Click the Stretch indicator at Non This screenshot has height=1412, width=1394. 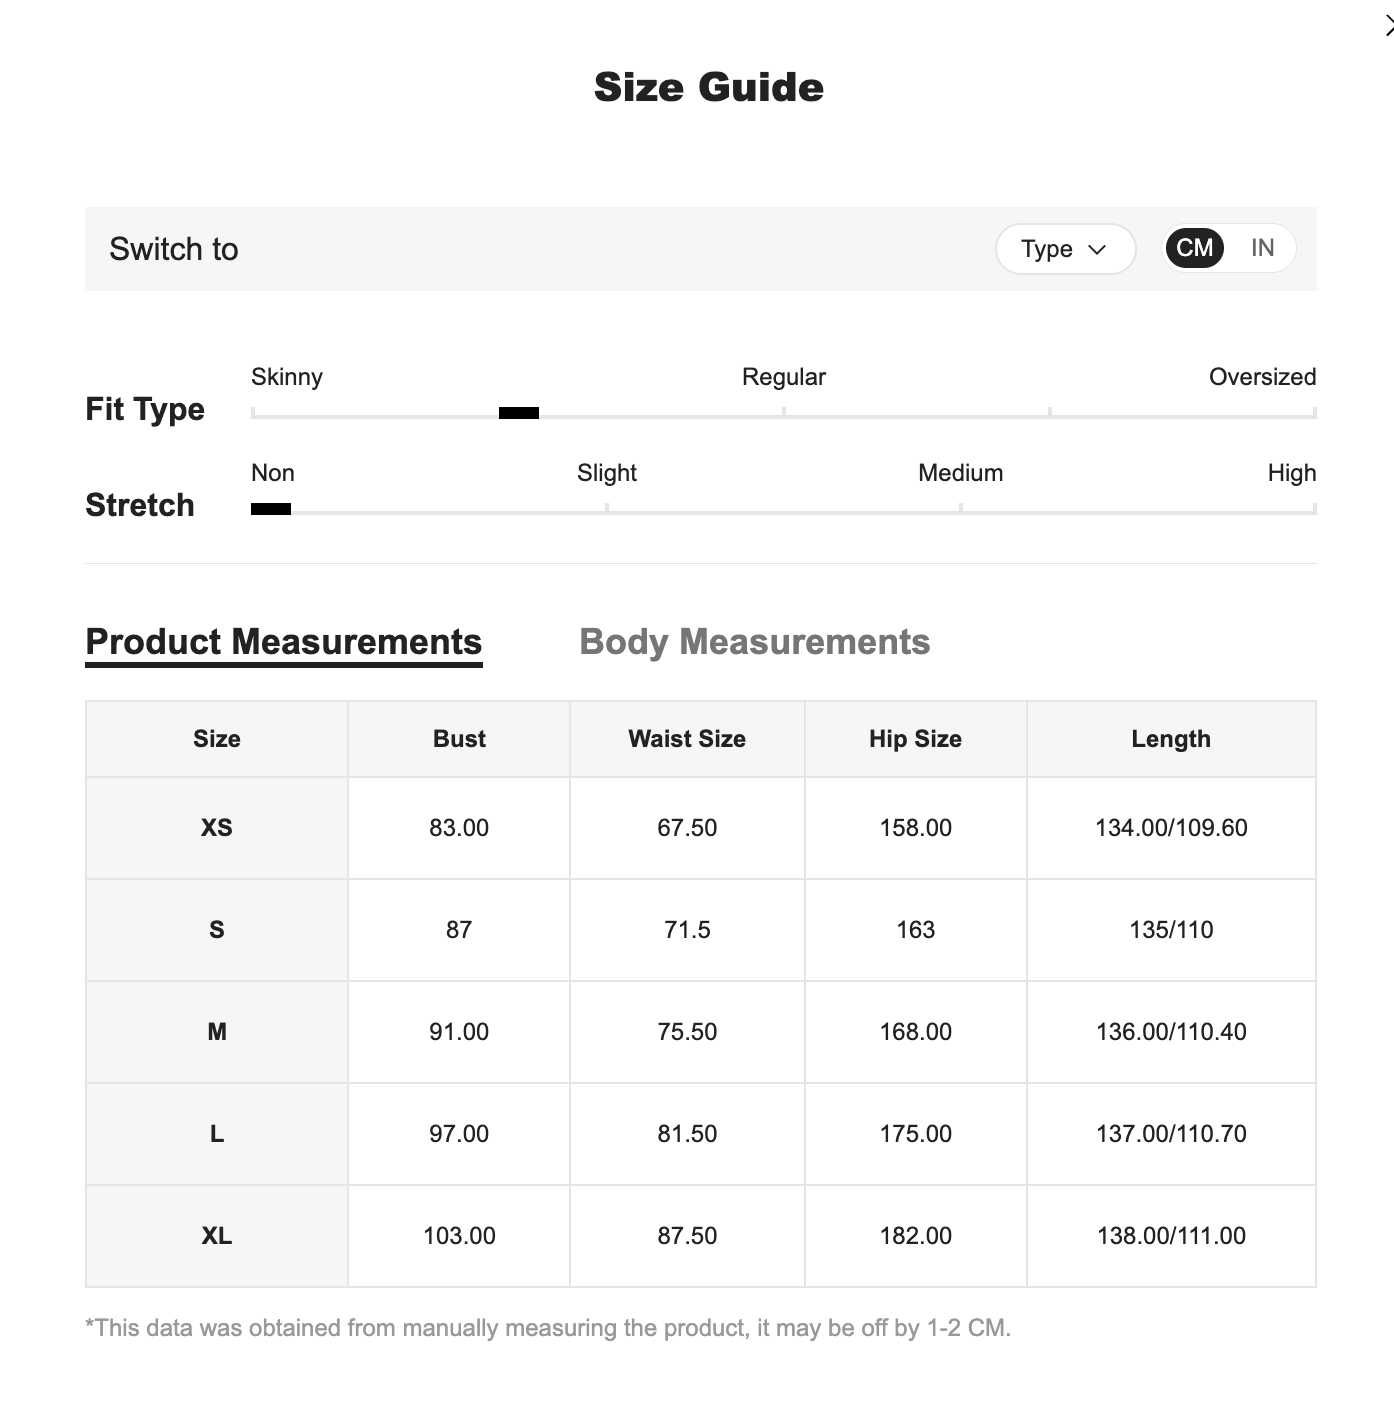pyautogui.click(x=271, y=509)
